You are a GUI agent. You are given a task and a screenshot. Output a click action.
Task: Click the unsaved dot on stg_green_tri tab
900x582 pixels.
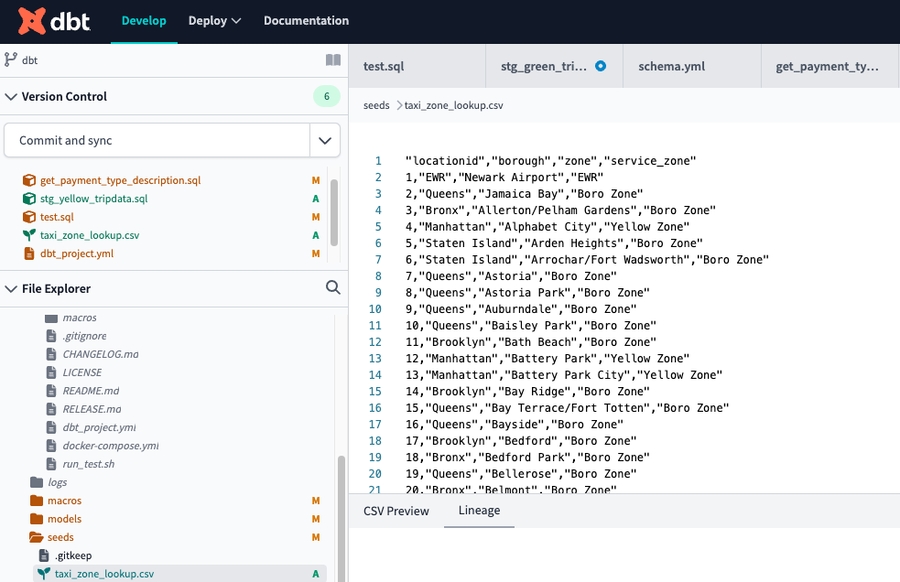coord(600,67)
